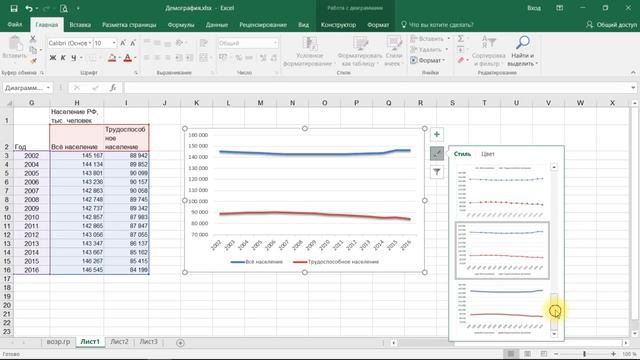Open the Удалить cells dropdown
This screenshot has width=640, height=360.
coord(429,49)
